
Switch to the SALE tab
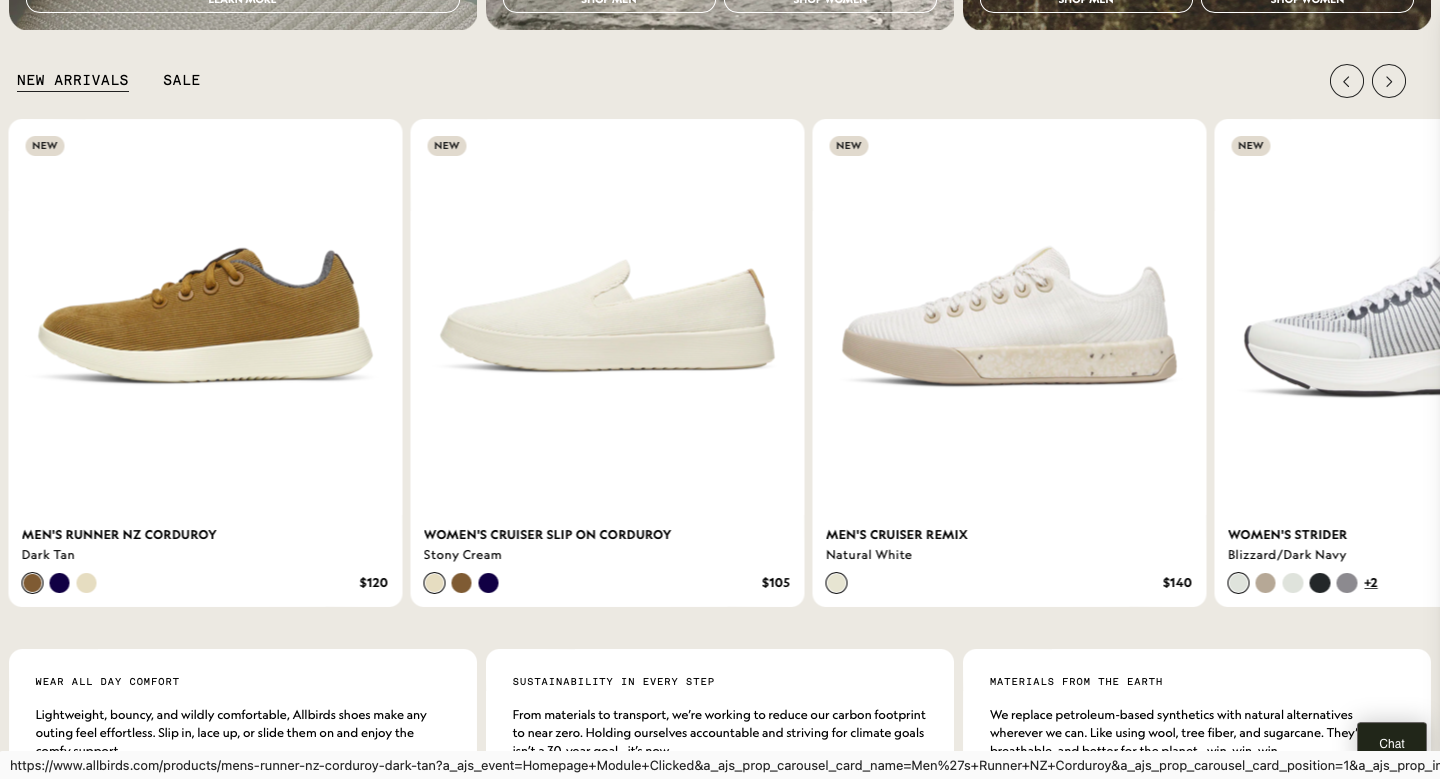[x=181, y=80]
